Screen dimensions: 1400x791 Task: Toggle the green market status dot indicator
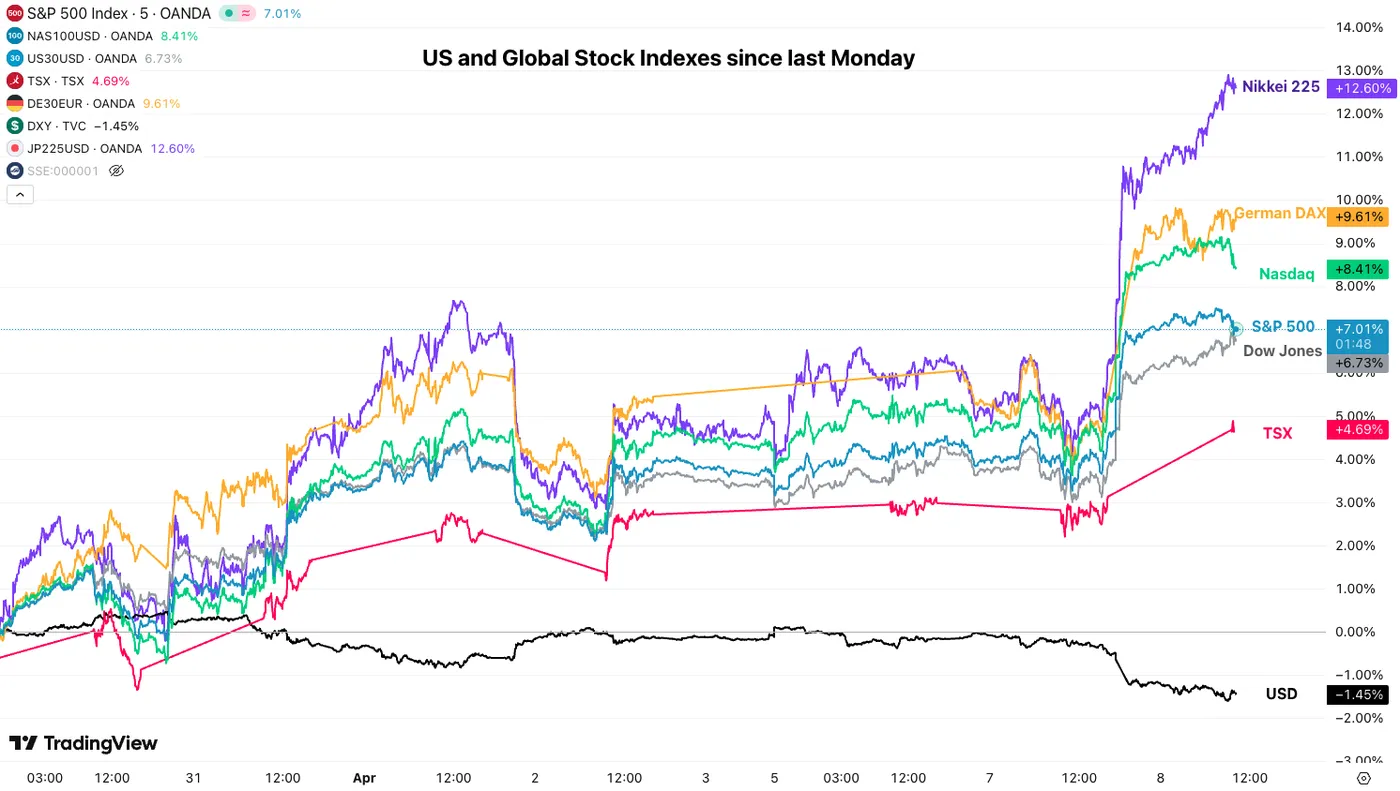point(229,14)
